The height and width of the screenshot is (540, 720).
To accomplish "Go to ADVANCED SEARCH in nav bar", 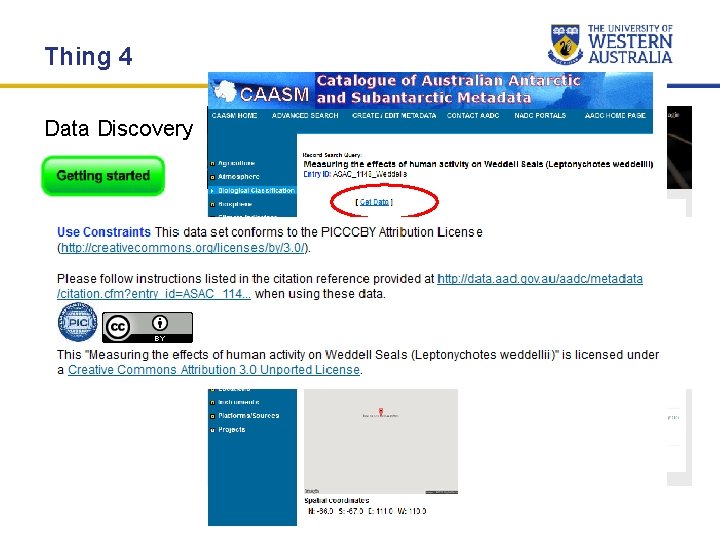I will (305, 116).
